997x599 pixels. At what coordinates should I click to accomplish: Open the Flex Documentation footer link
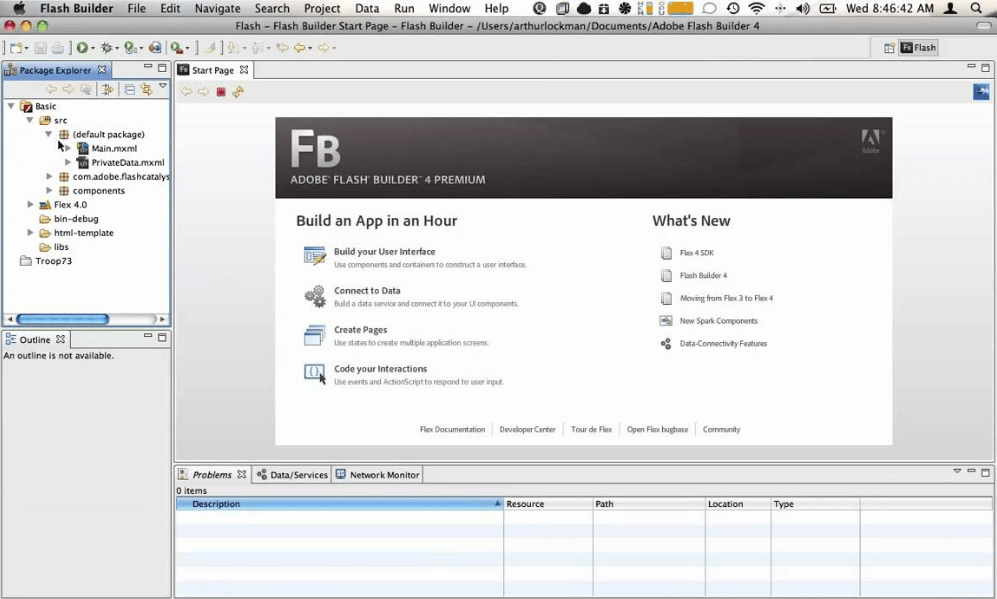coord(452,429)
